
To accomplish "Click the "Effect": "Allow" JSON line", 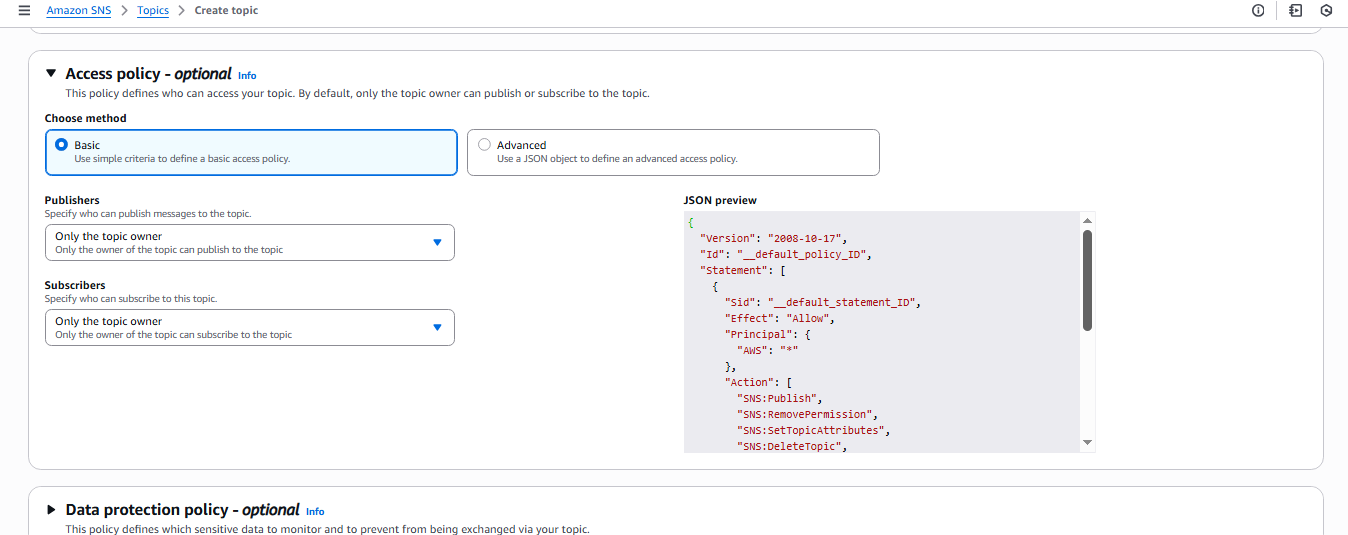I will point(779,318).
